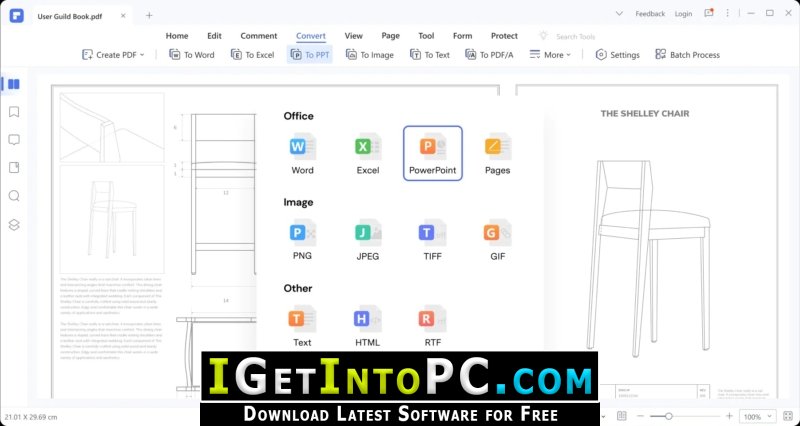Screen dimensions: 800x426
Task: Adjust the zoom slider handle
Action: pos(668,417)
